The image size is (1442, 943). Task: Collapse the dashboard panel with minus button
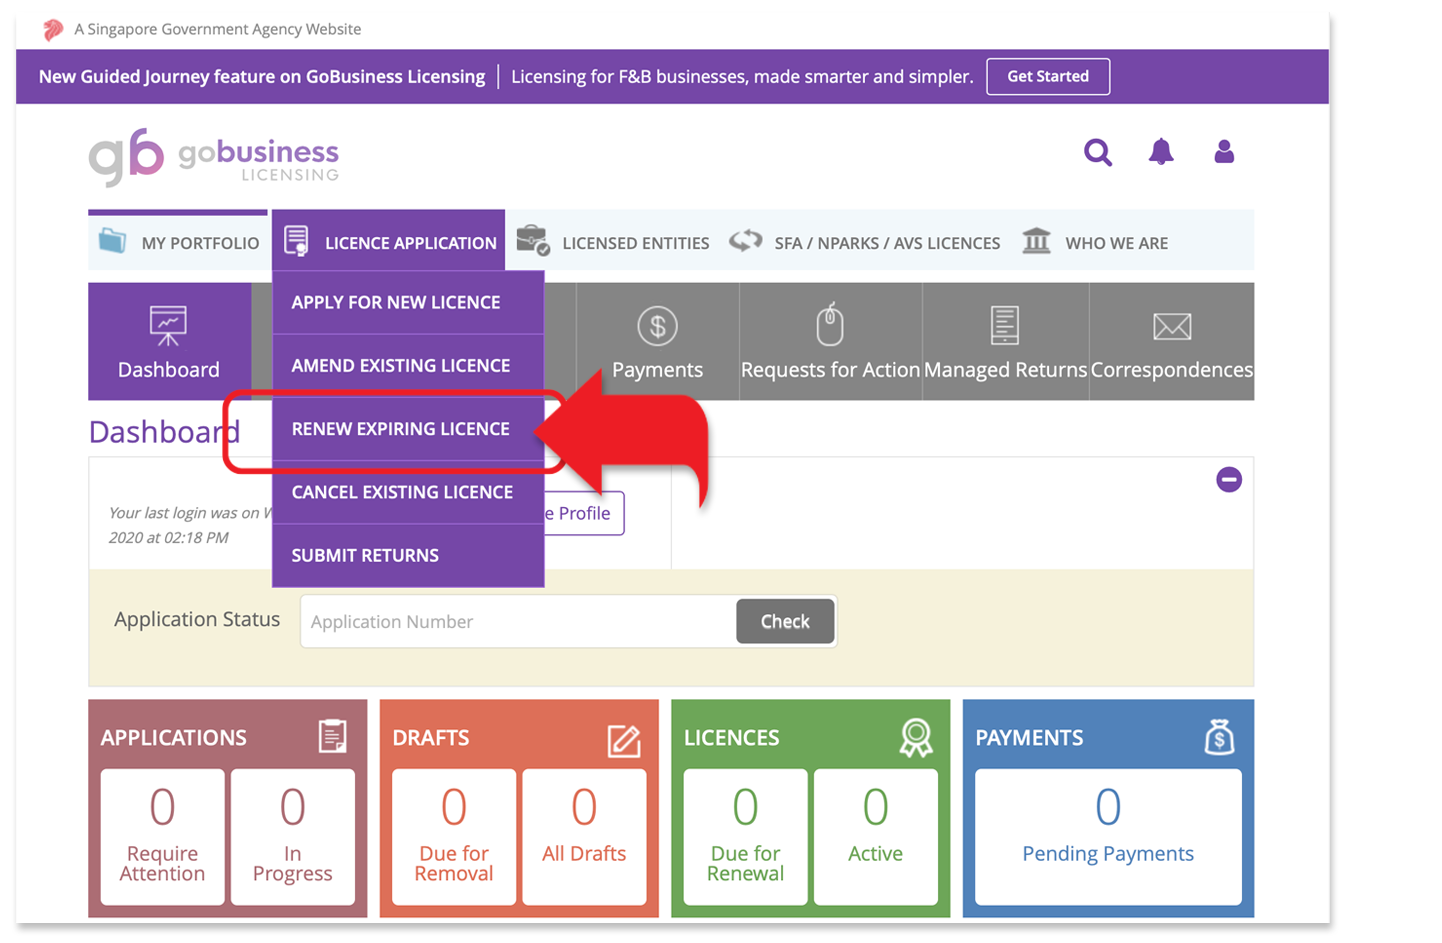tap(1229, 480)
